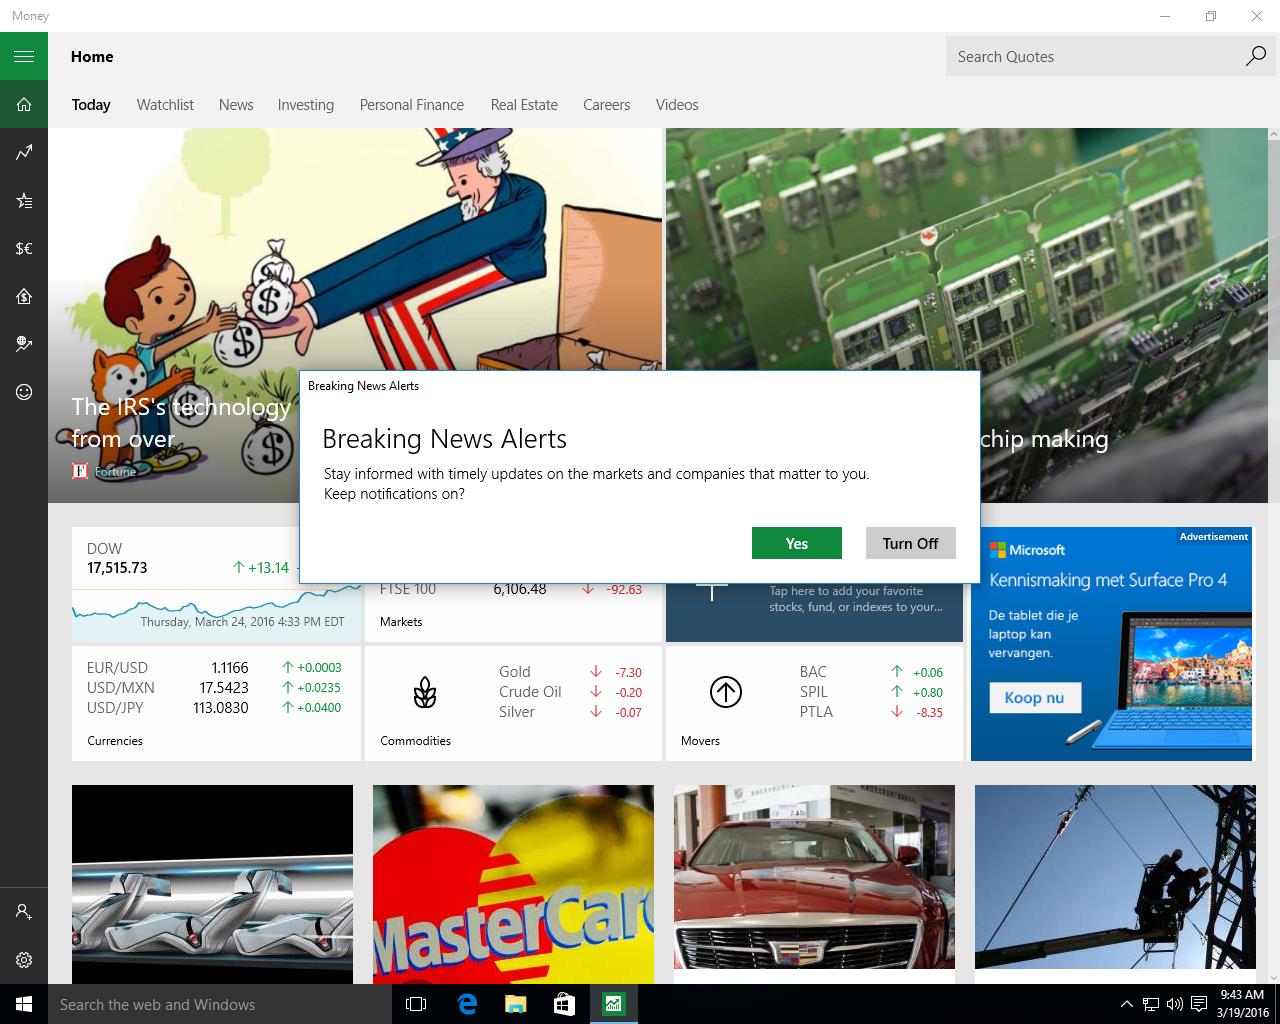The height and width of the screenshot is (1024, 1280).
Task: Switch to the Investing tab
Action: [x=306, y=105]
